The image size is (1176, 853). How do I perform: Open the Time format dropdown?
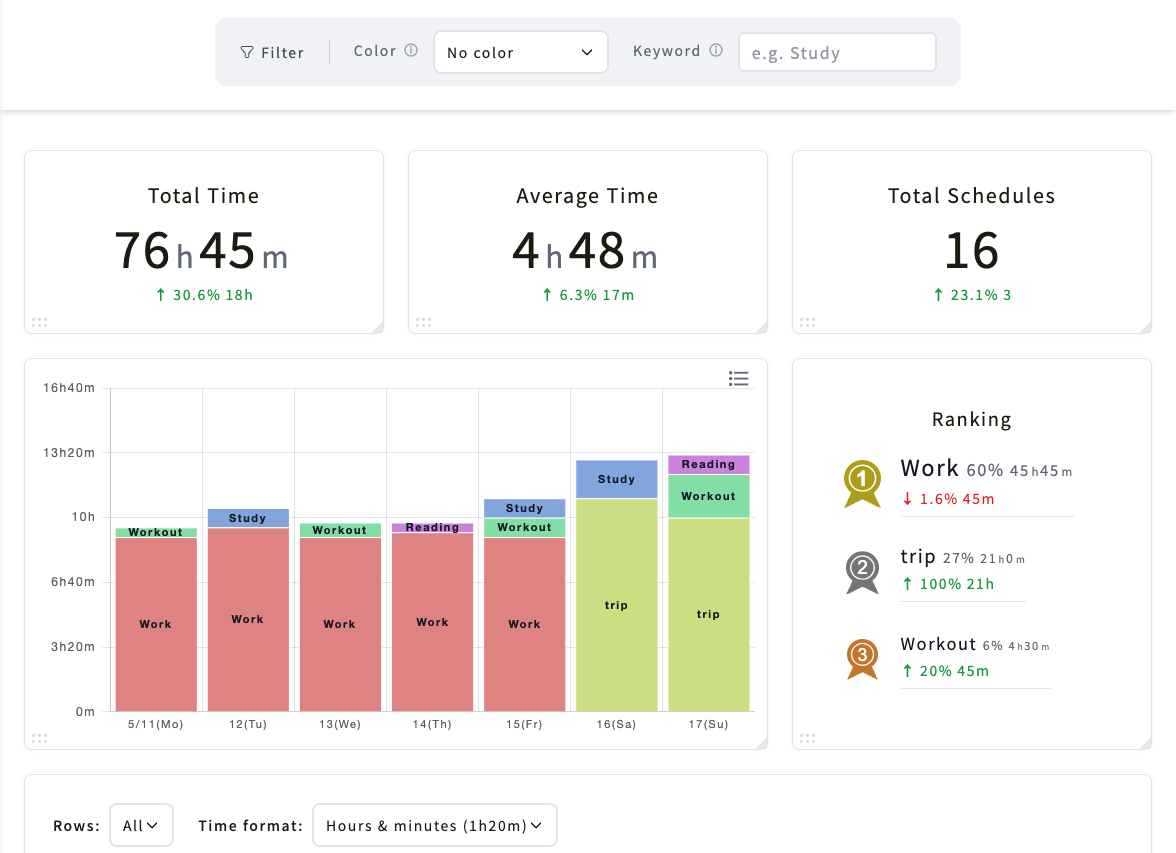point(435,825)
